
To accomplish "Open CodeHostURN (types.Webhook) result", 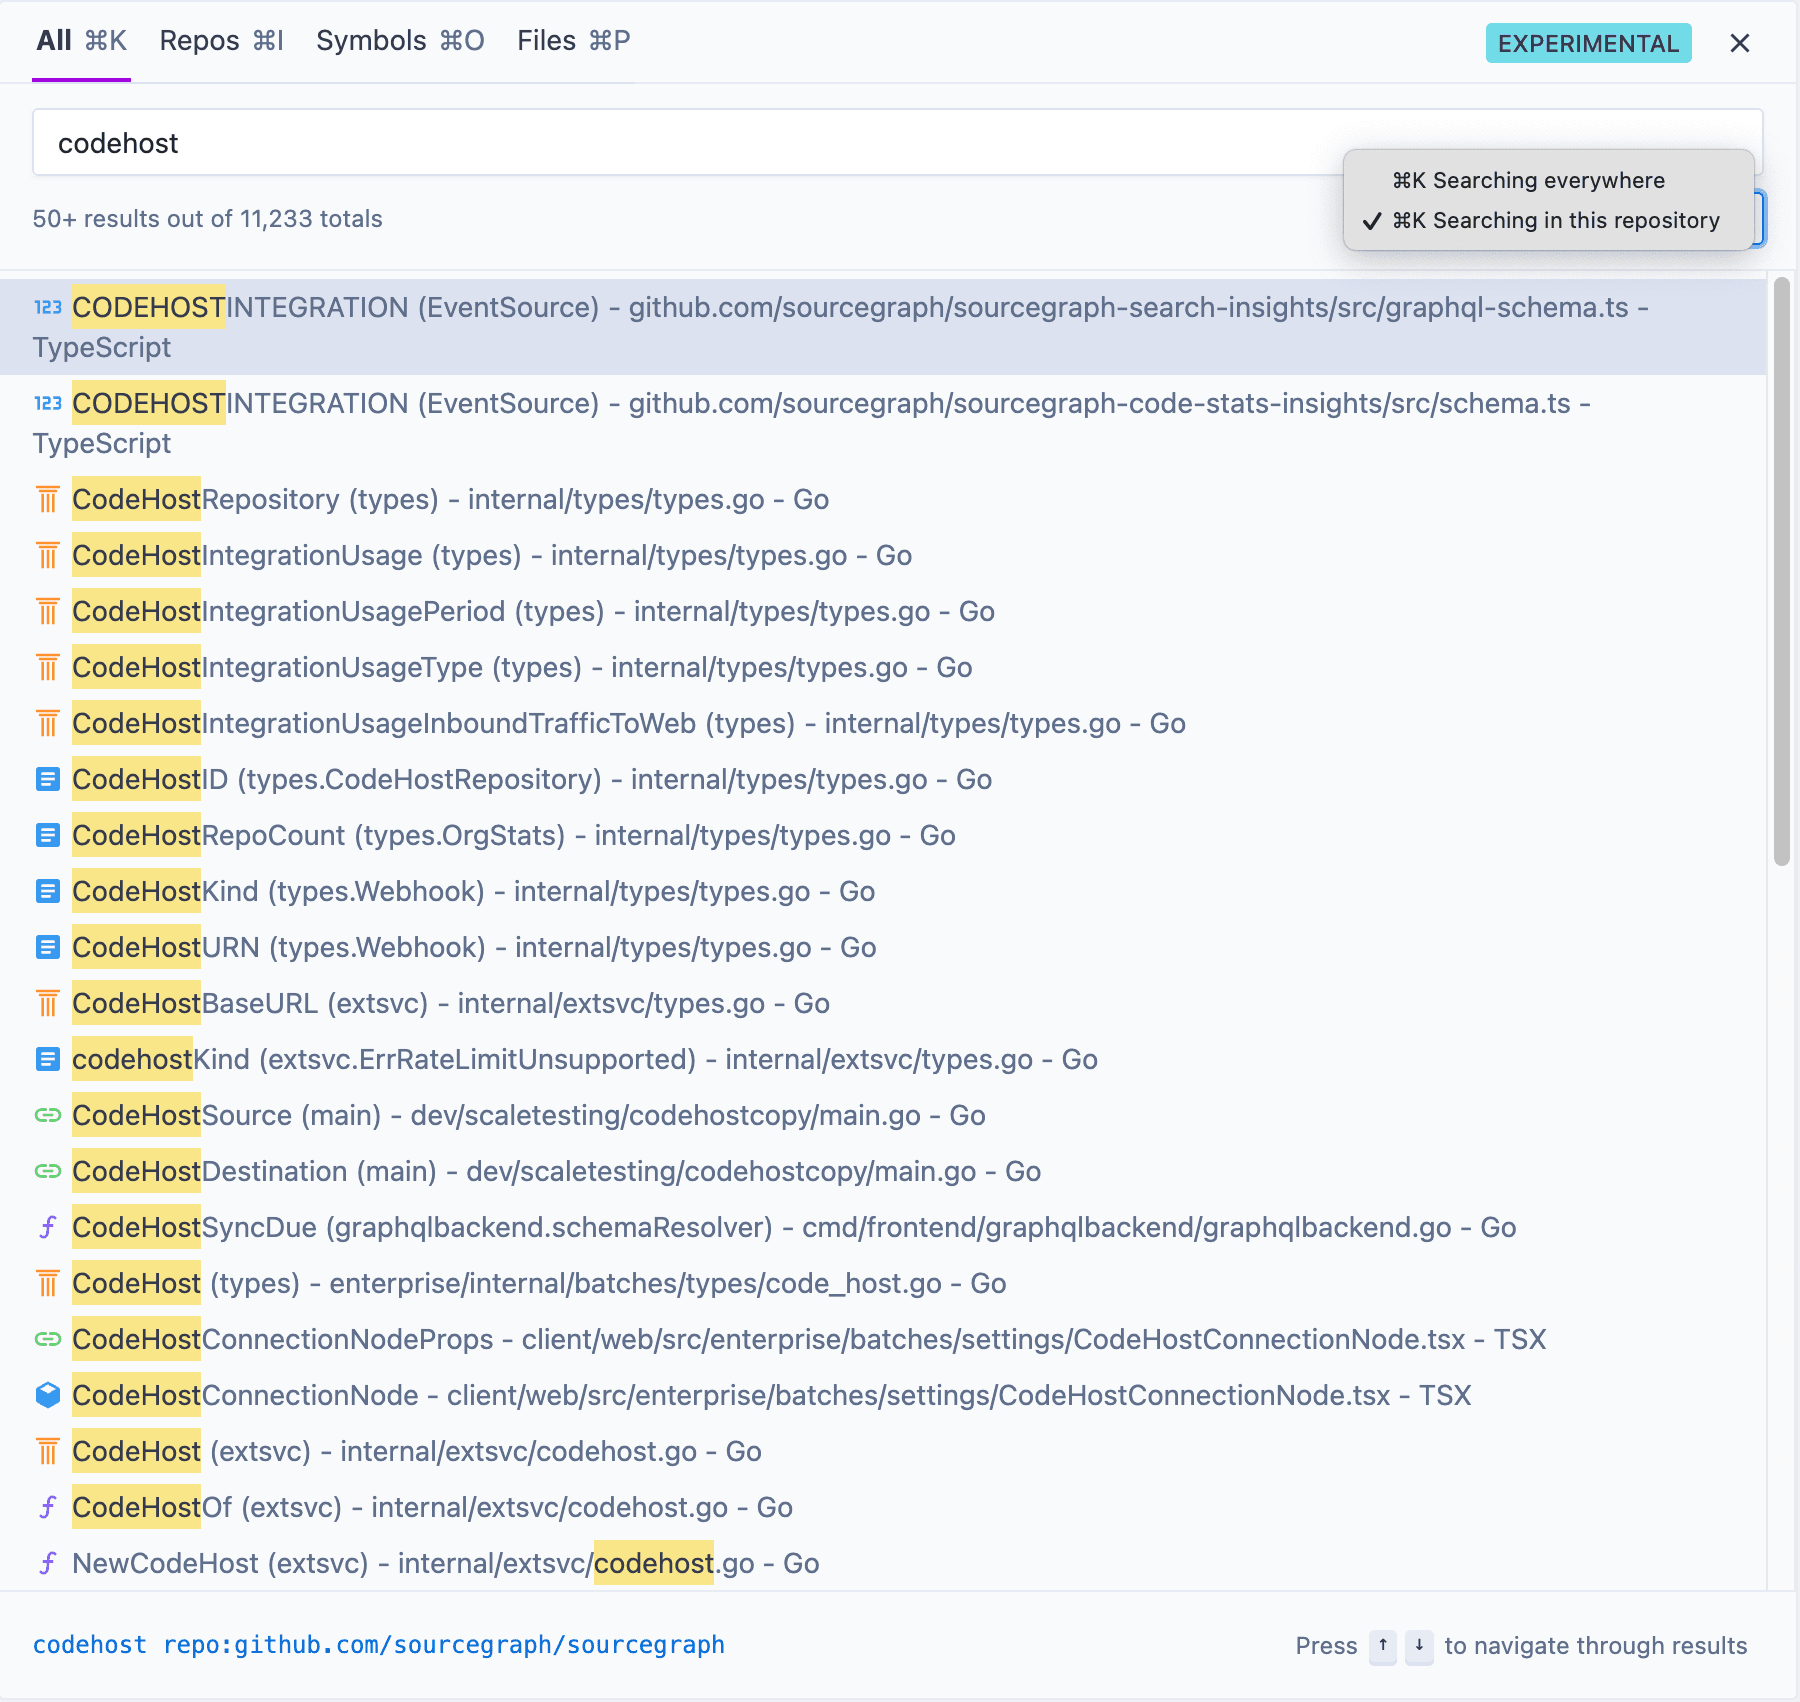I will coord(883,947).
